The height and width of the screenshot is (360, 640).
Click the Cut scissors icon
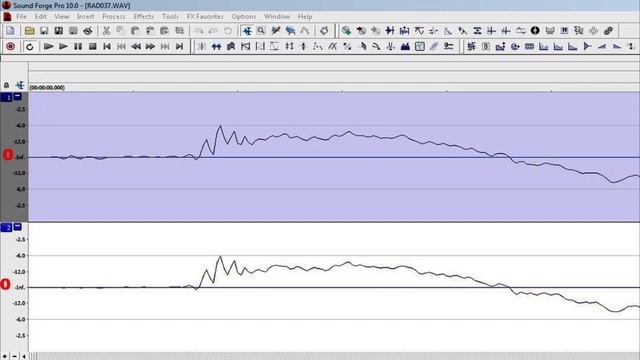(x=107, y=31)
